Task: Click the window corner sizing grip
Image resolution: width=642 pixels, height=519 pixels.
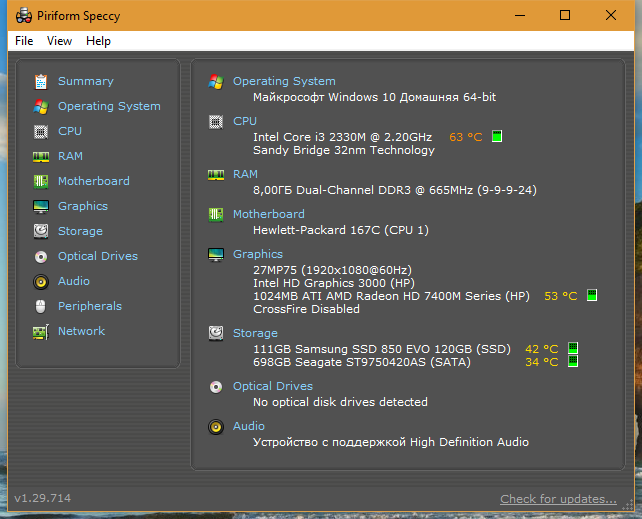Action: 628,505
